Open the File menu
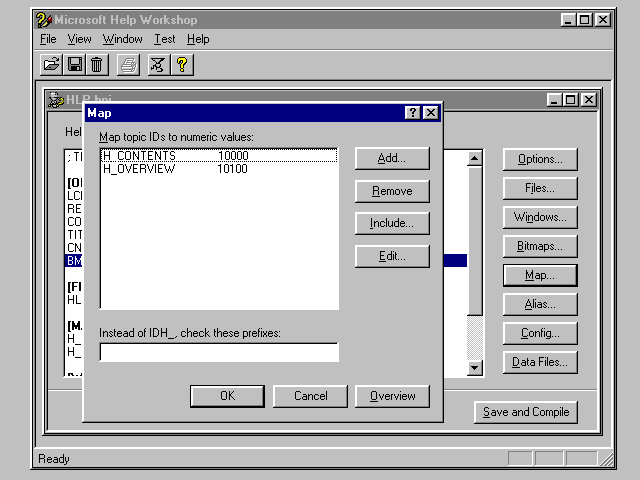The width and height of the screenshot is (640, 480). tap(48, 39)
